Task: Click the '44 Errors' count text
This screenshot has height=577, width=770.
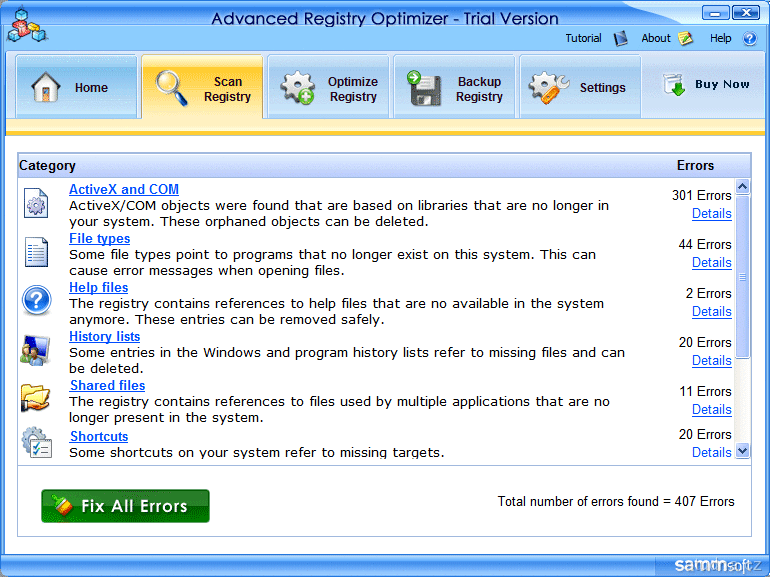Action: coord(705,245)
